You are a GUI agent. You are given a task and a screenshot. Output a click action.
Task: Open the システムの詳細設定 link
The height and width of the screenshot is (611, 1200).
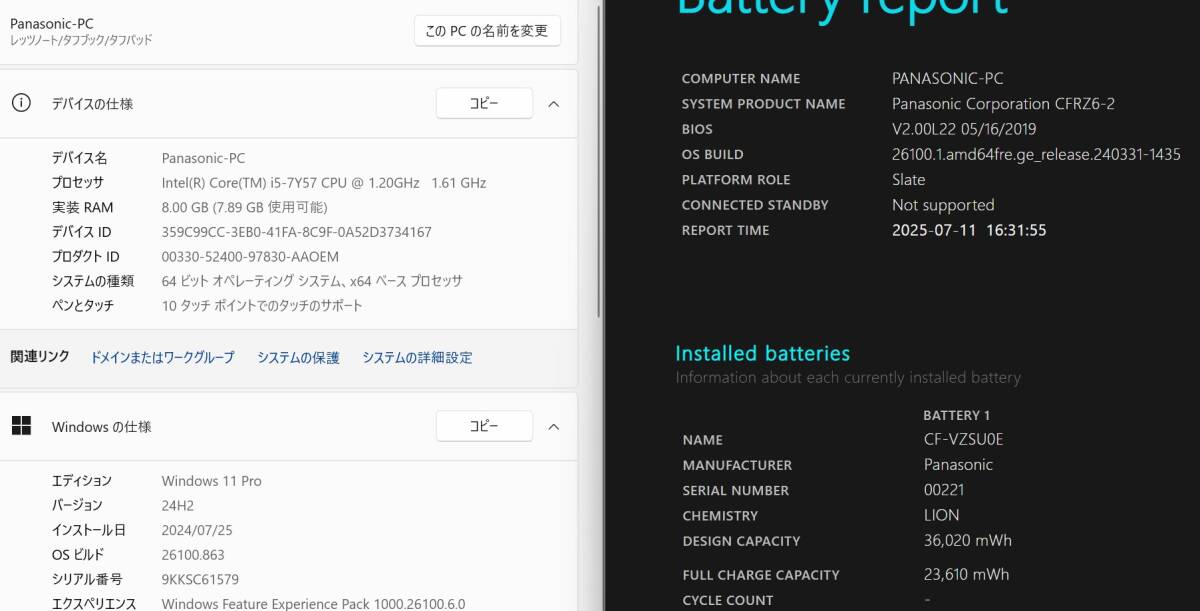point(417,357)
